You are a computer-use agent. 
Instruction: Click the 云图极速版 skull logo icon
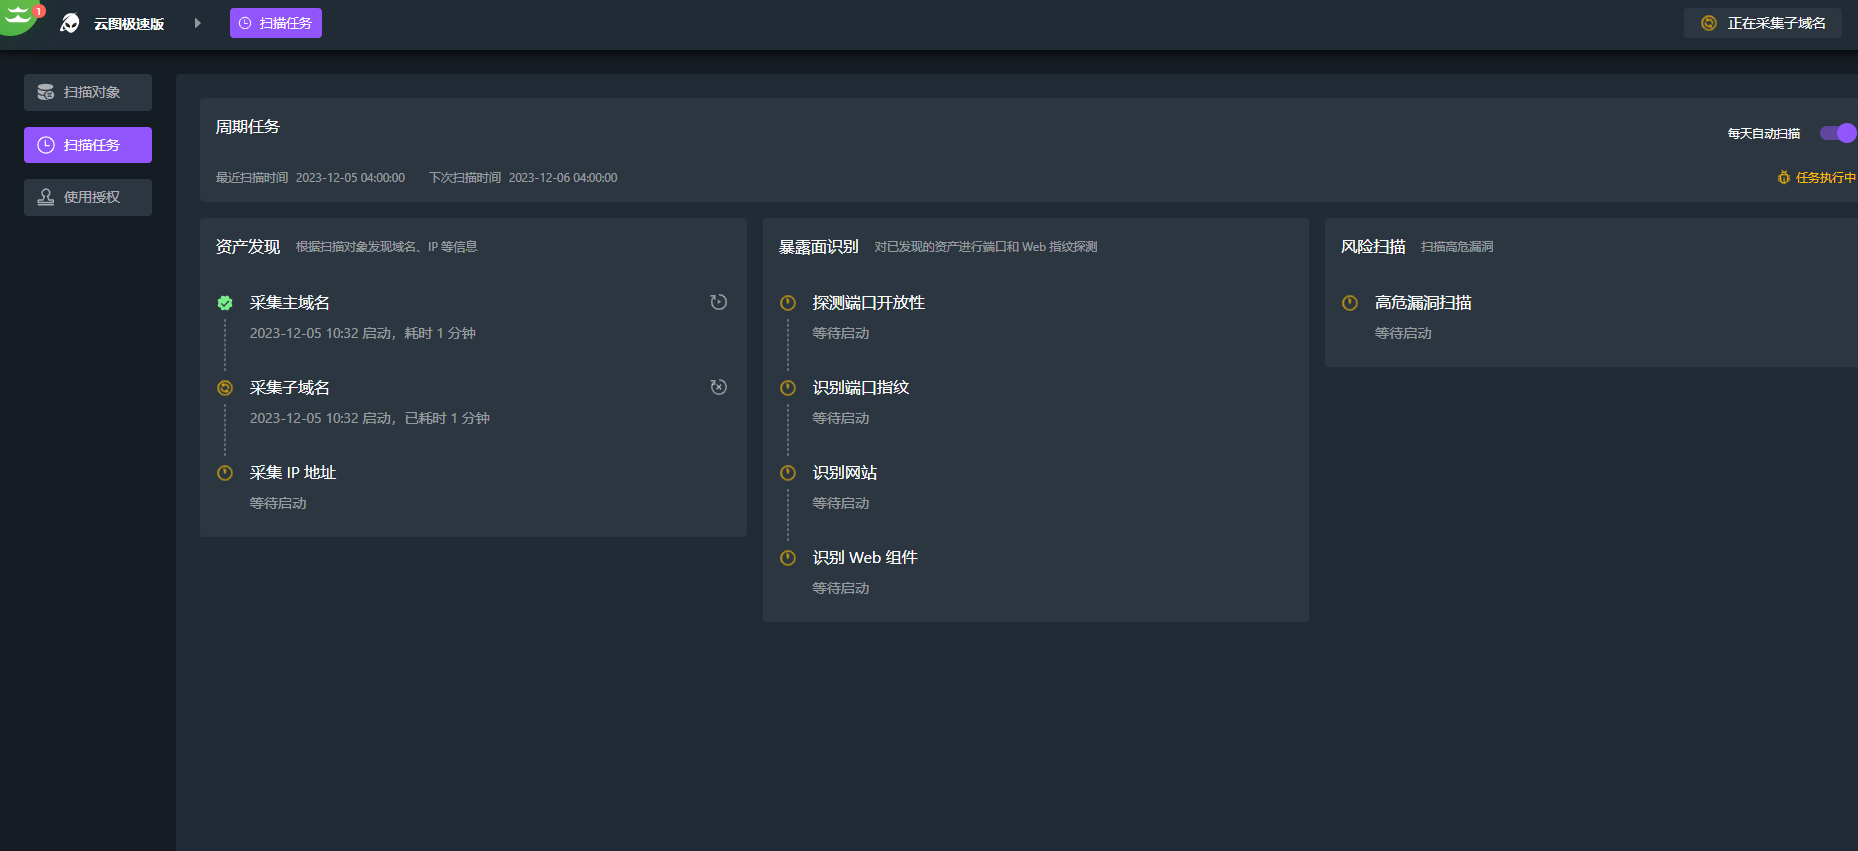(x=70, y=23)
